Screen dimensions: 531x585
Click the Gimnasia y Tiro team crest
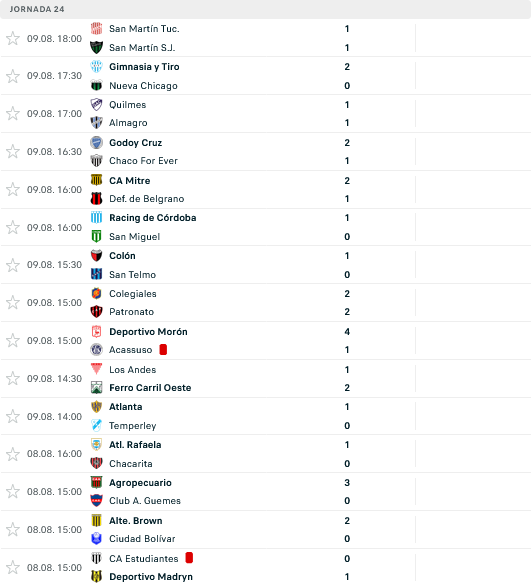point(96,66)
